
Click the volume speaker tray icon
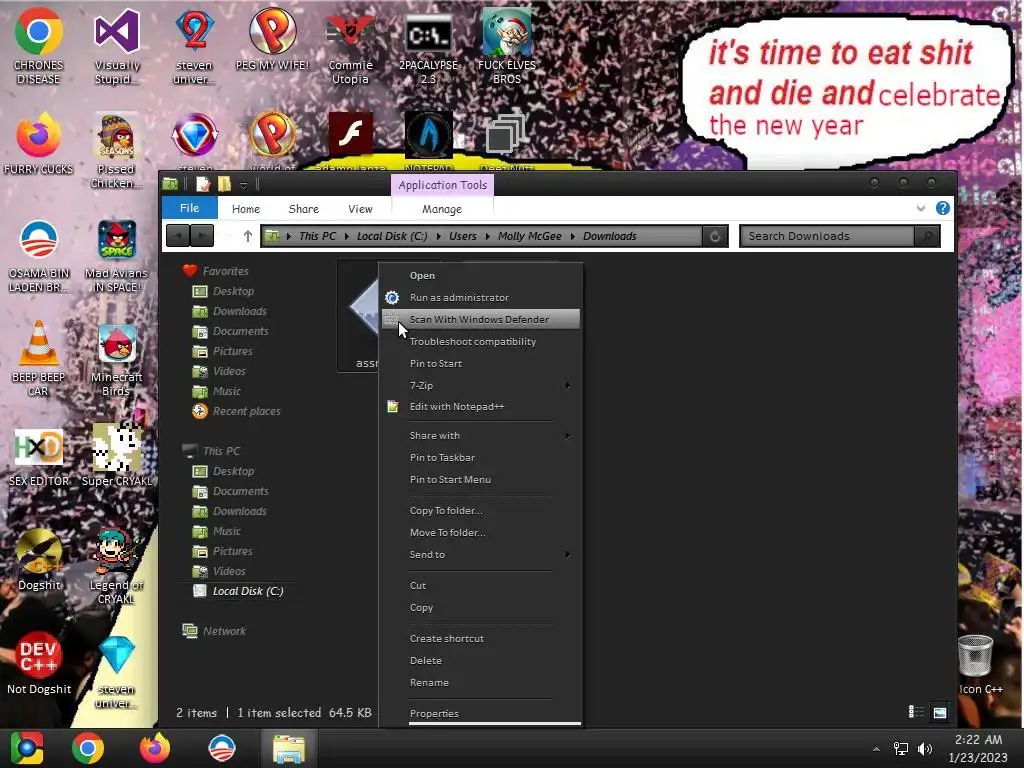925,748
